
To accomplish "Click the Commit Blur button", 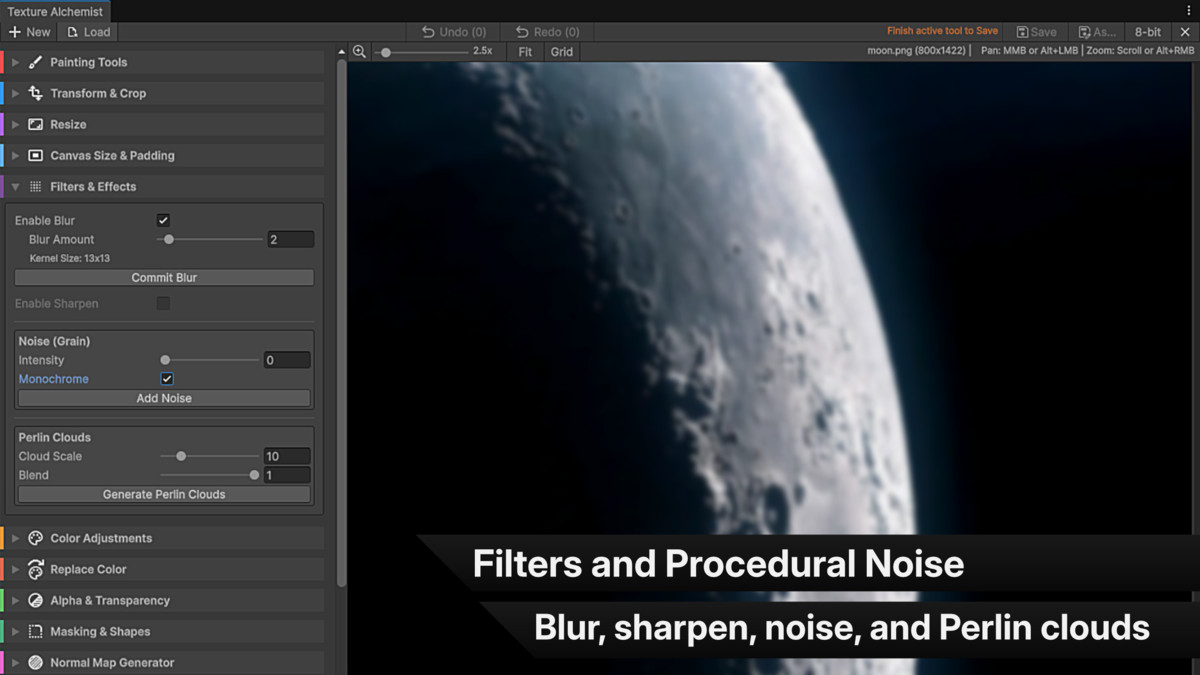I will (x=164, y=277).
